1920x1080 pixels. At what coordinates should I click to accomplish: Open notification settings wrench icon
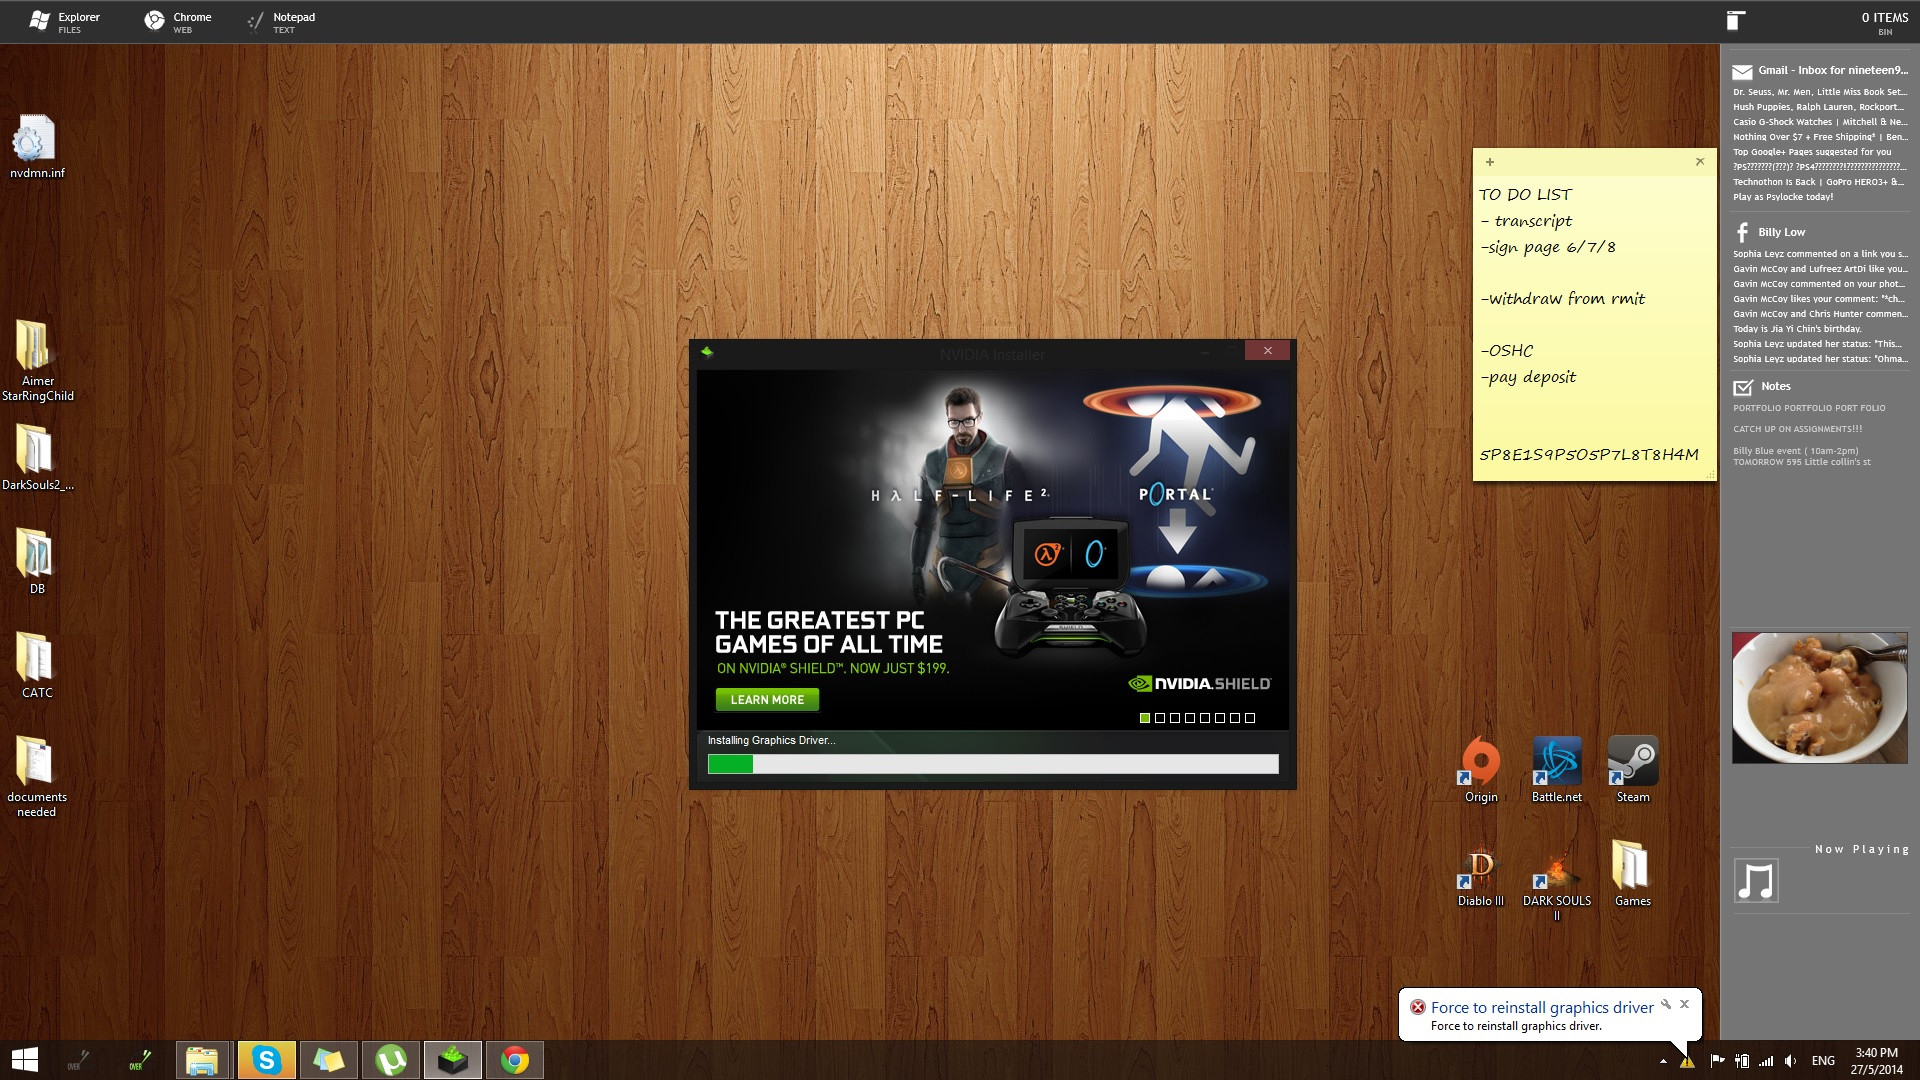pos(1665,1004)
